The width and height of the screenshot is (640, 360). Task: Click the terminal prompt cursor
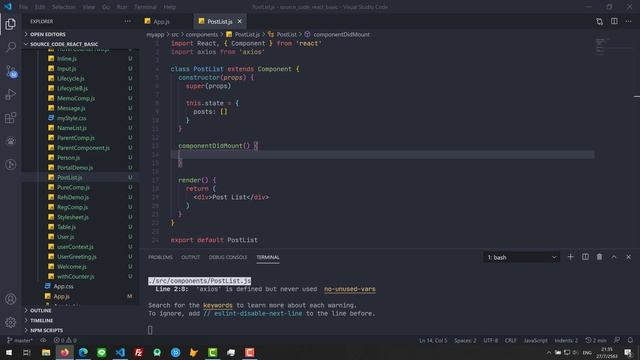150,330
